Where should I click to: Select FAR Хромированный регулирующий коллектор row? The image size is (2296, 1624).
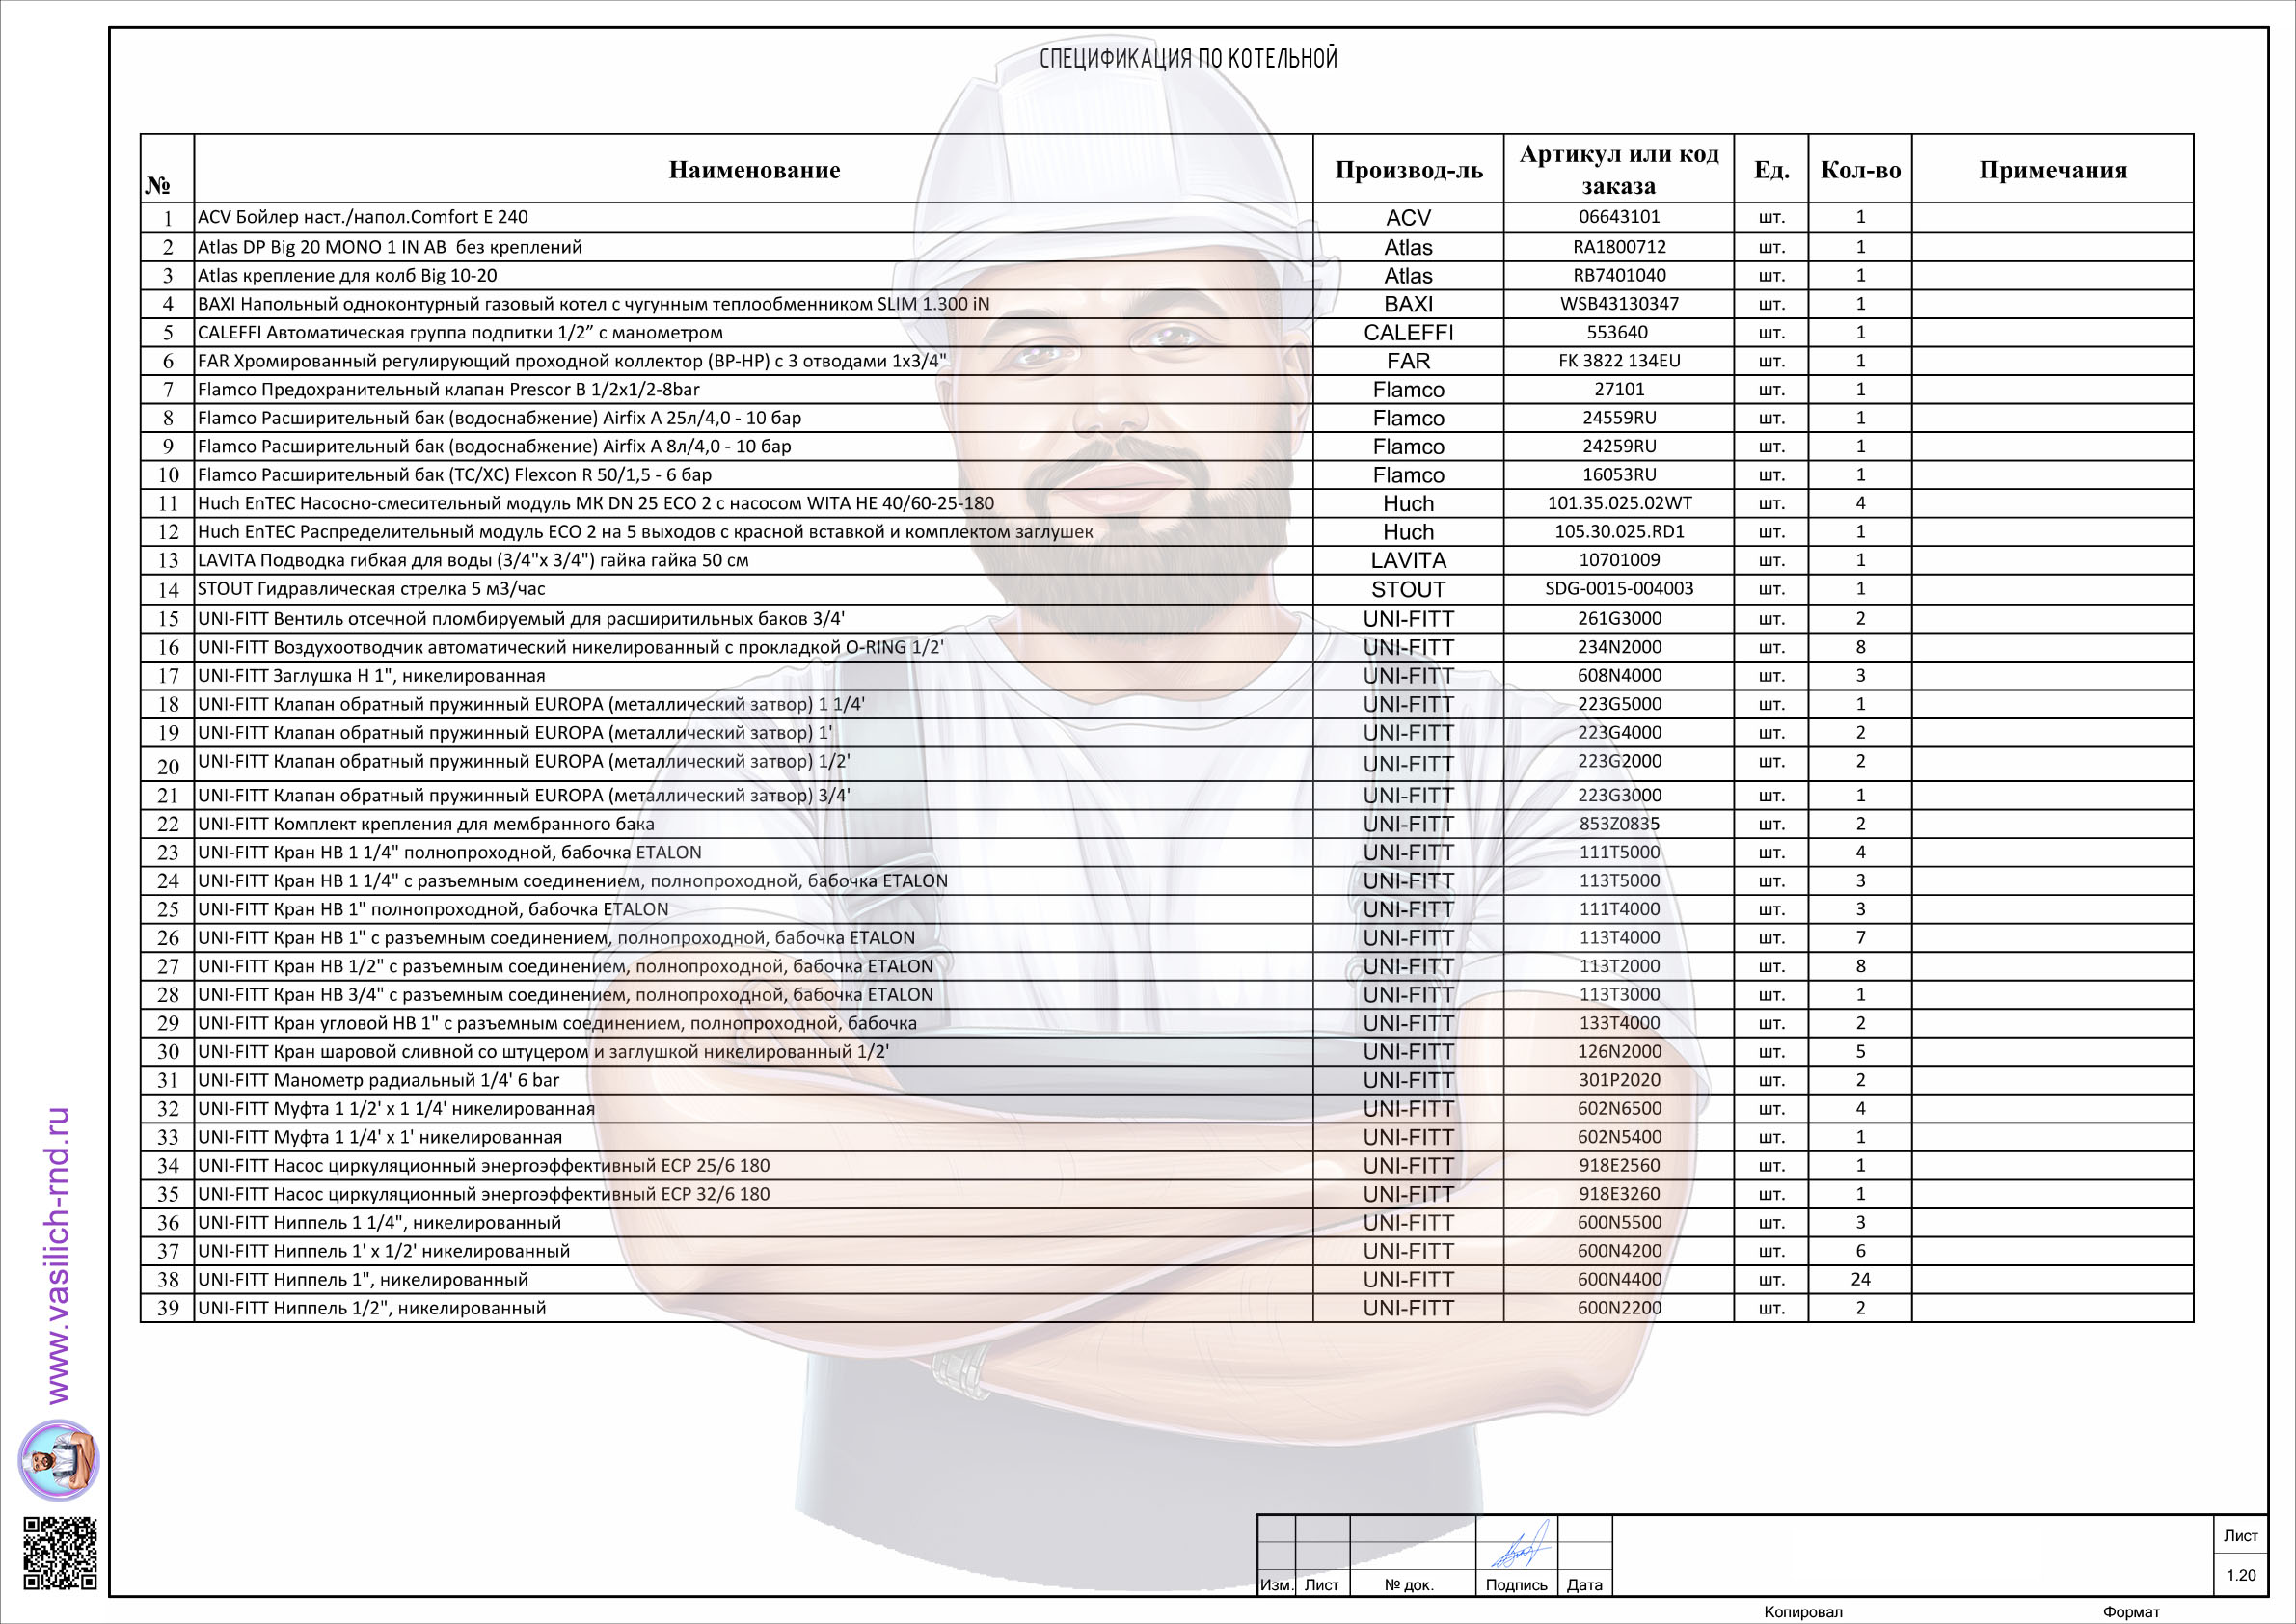[x=1167, y=361]
